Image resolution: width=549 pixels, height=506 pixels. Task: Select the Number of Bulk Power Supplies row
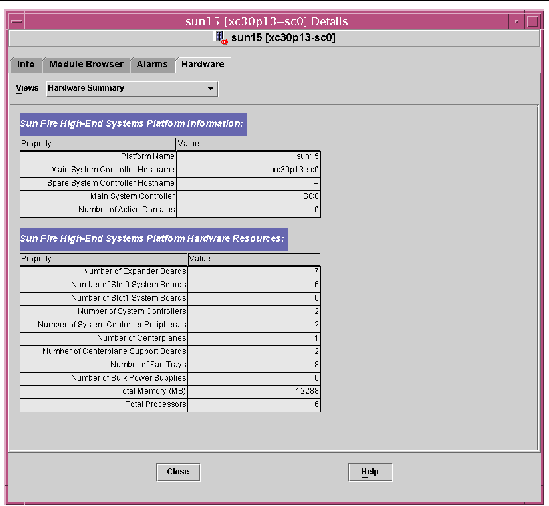(x=170, y=378)
